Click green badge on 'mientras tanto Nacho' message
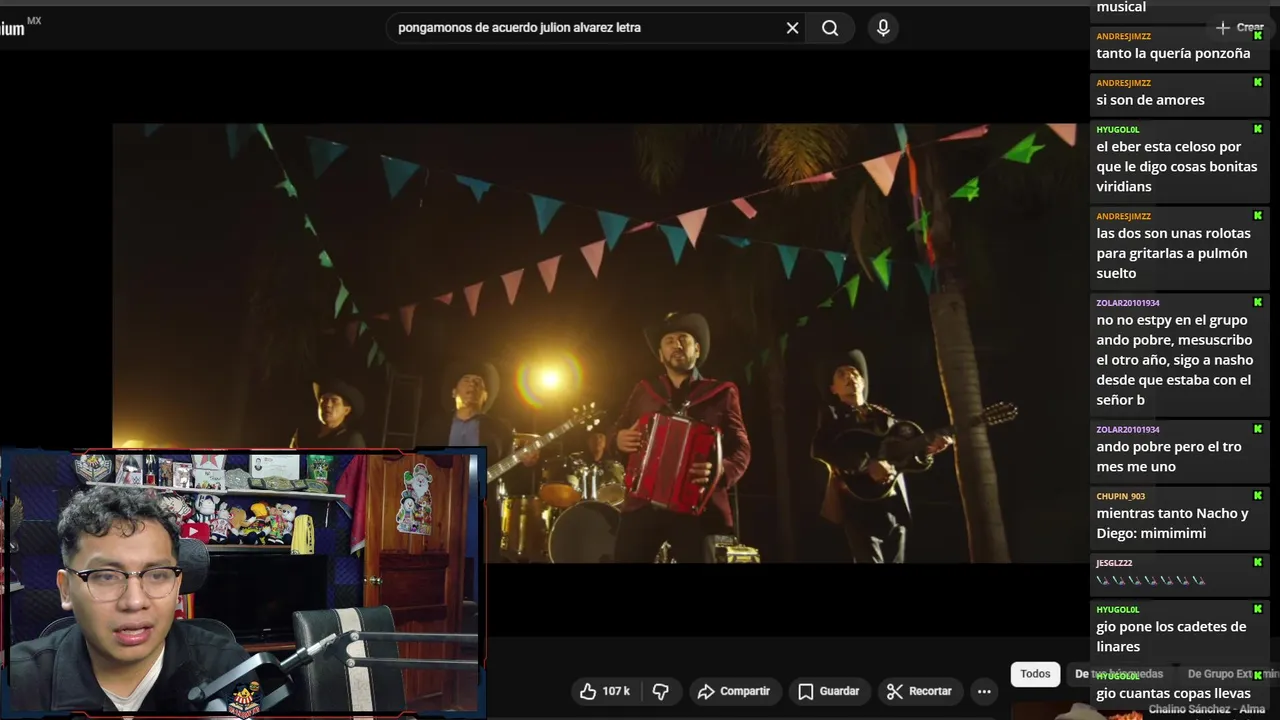 click(1258, 495)
